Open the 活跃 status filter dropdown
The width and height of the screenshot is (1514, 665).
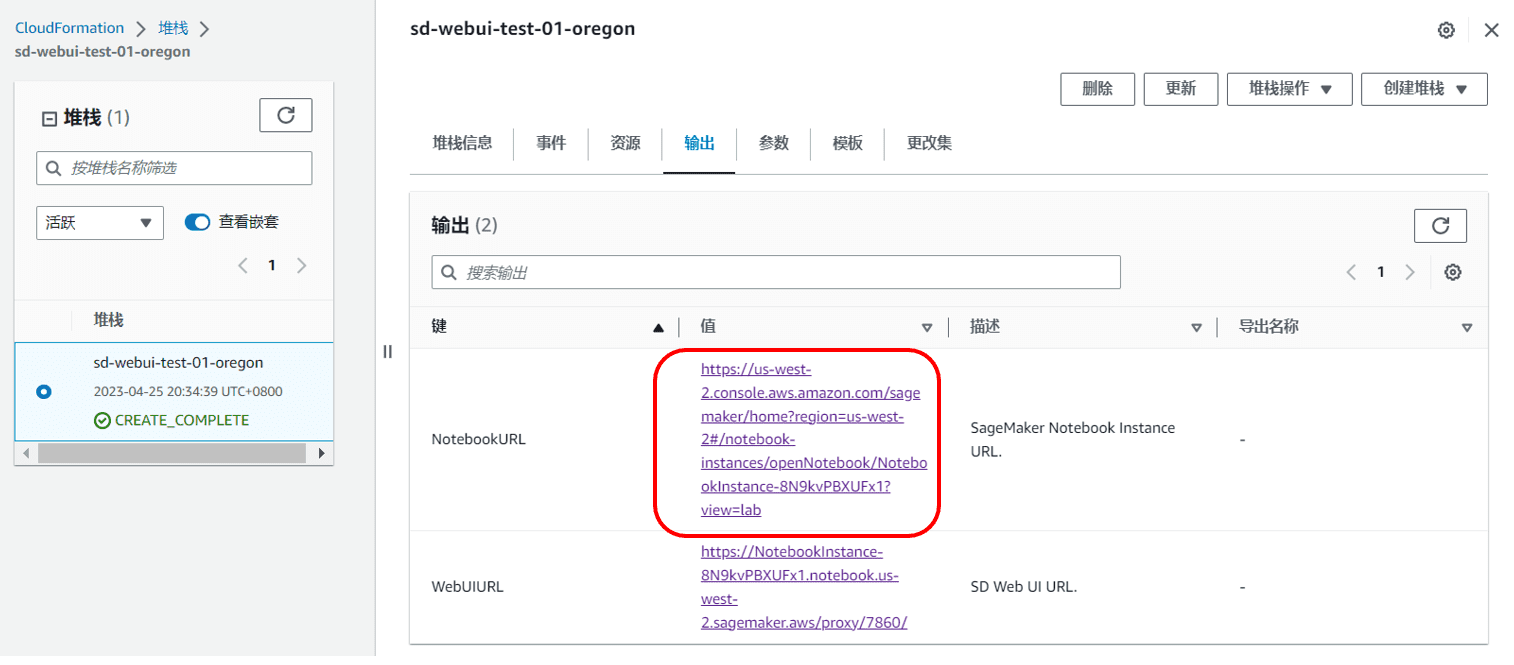[99, 222]
